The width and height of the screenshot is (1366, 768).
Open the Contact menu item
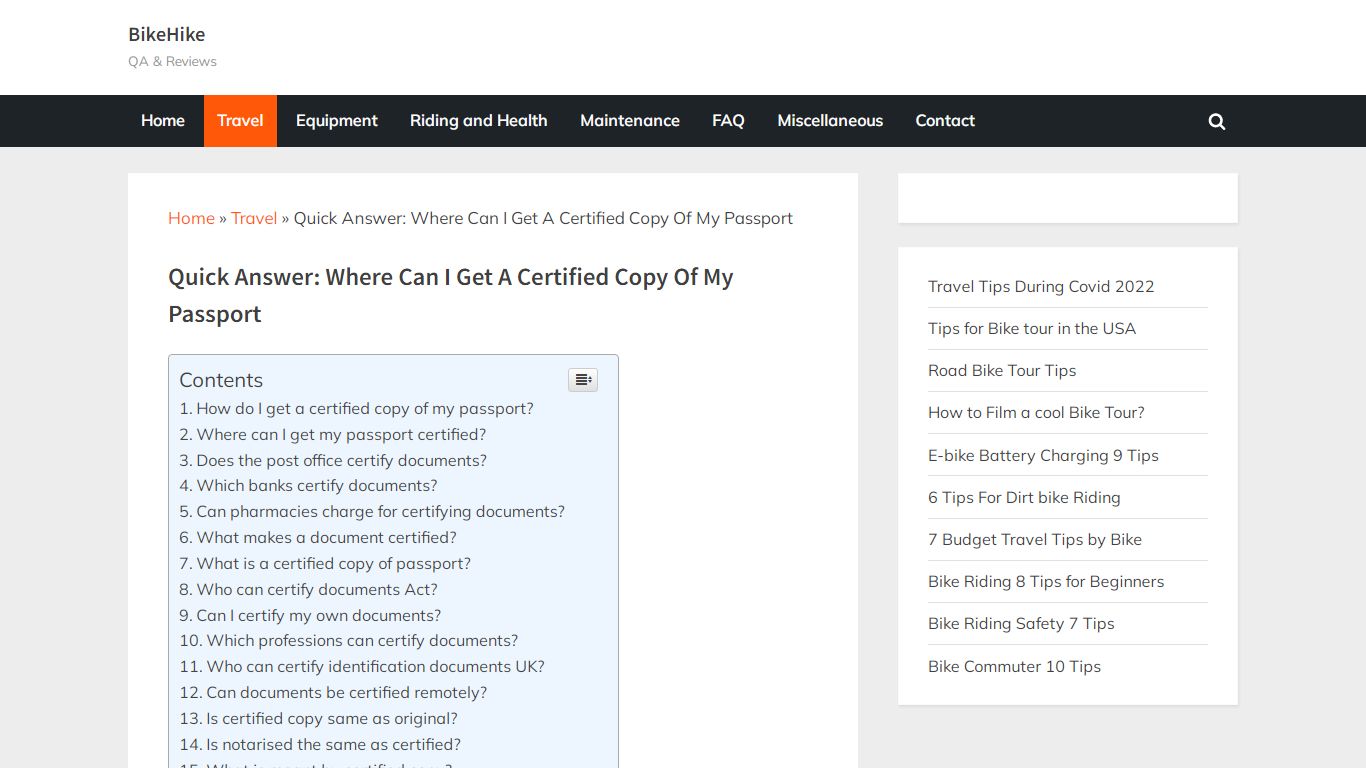(945, 121)
